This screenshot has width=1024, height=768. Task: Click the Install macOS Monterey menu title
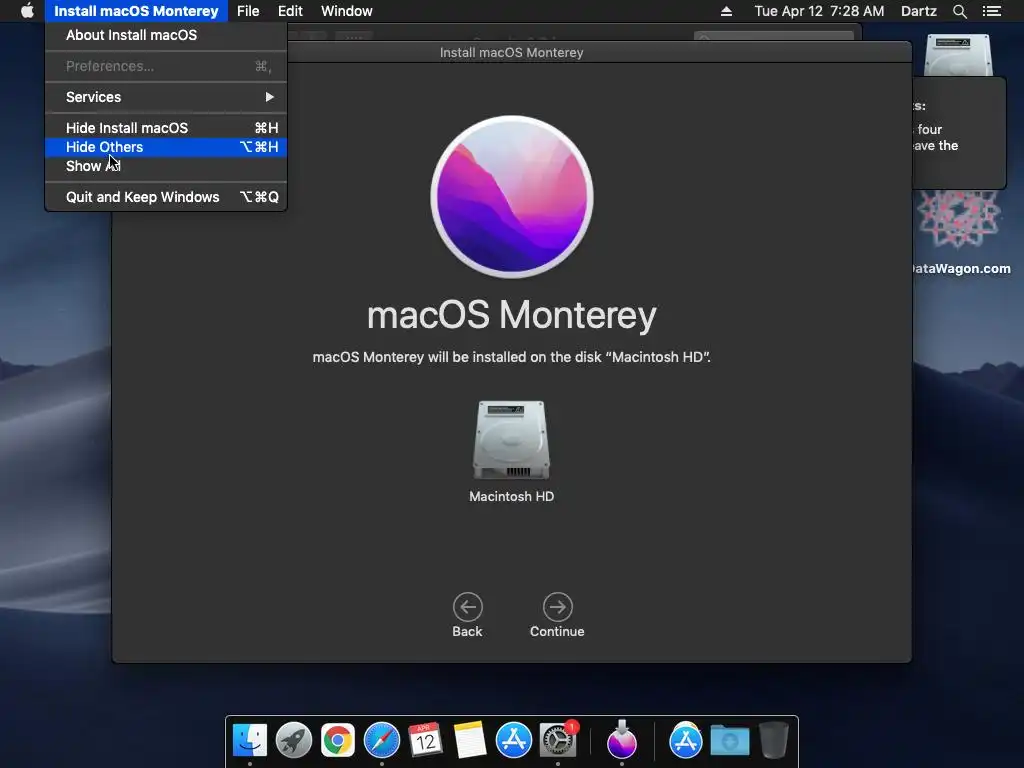coord(136,11)
